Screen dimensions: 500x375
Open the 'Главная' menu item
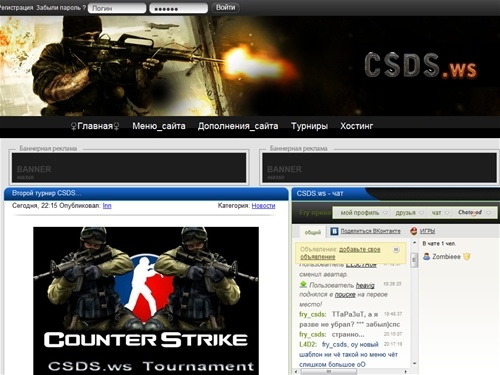95,126
